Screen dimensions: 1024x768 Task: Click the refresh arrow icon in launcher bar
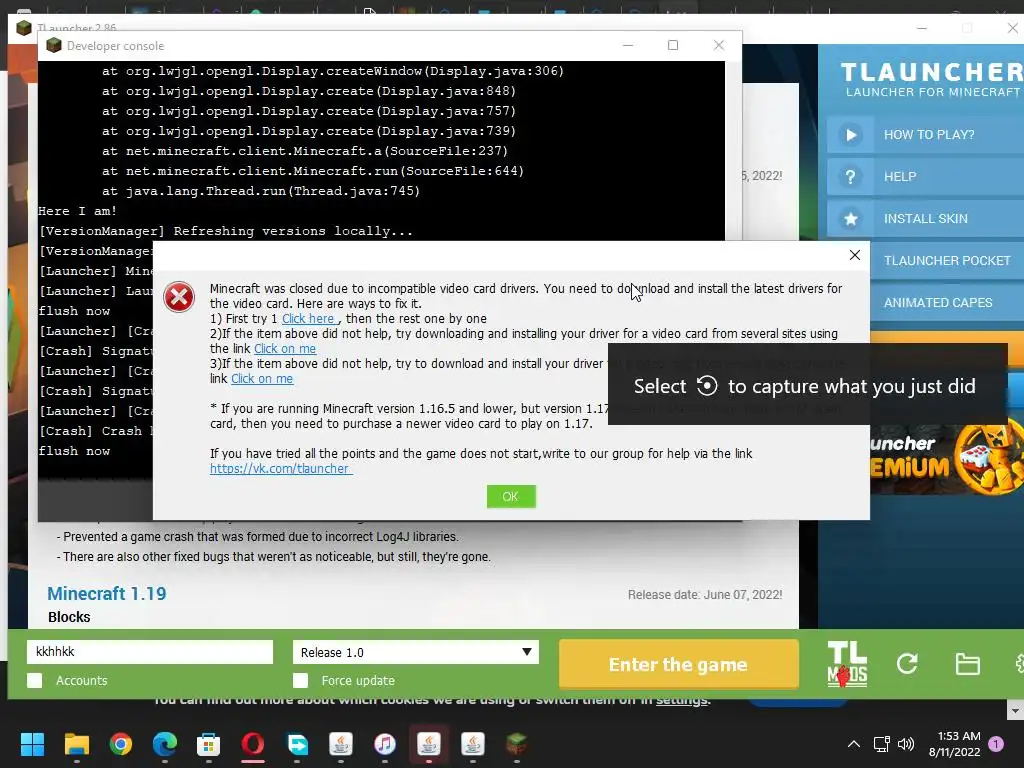tap(907, 664)
